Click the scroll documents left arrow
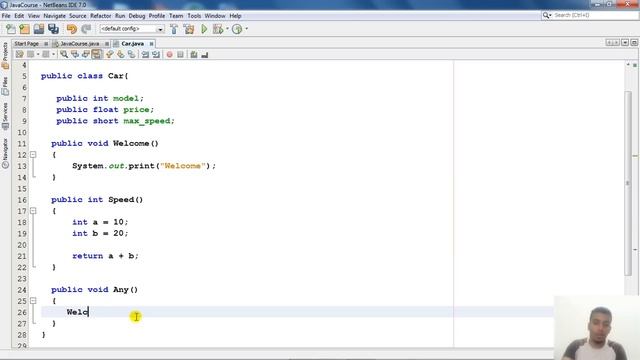Screen dimensions: 640x360 (x=609, y=42)
